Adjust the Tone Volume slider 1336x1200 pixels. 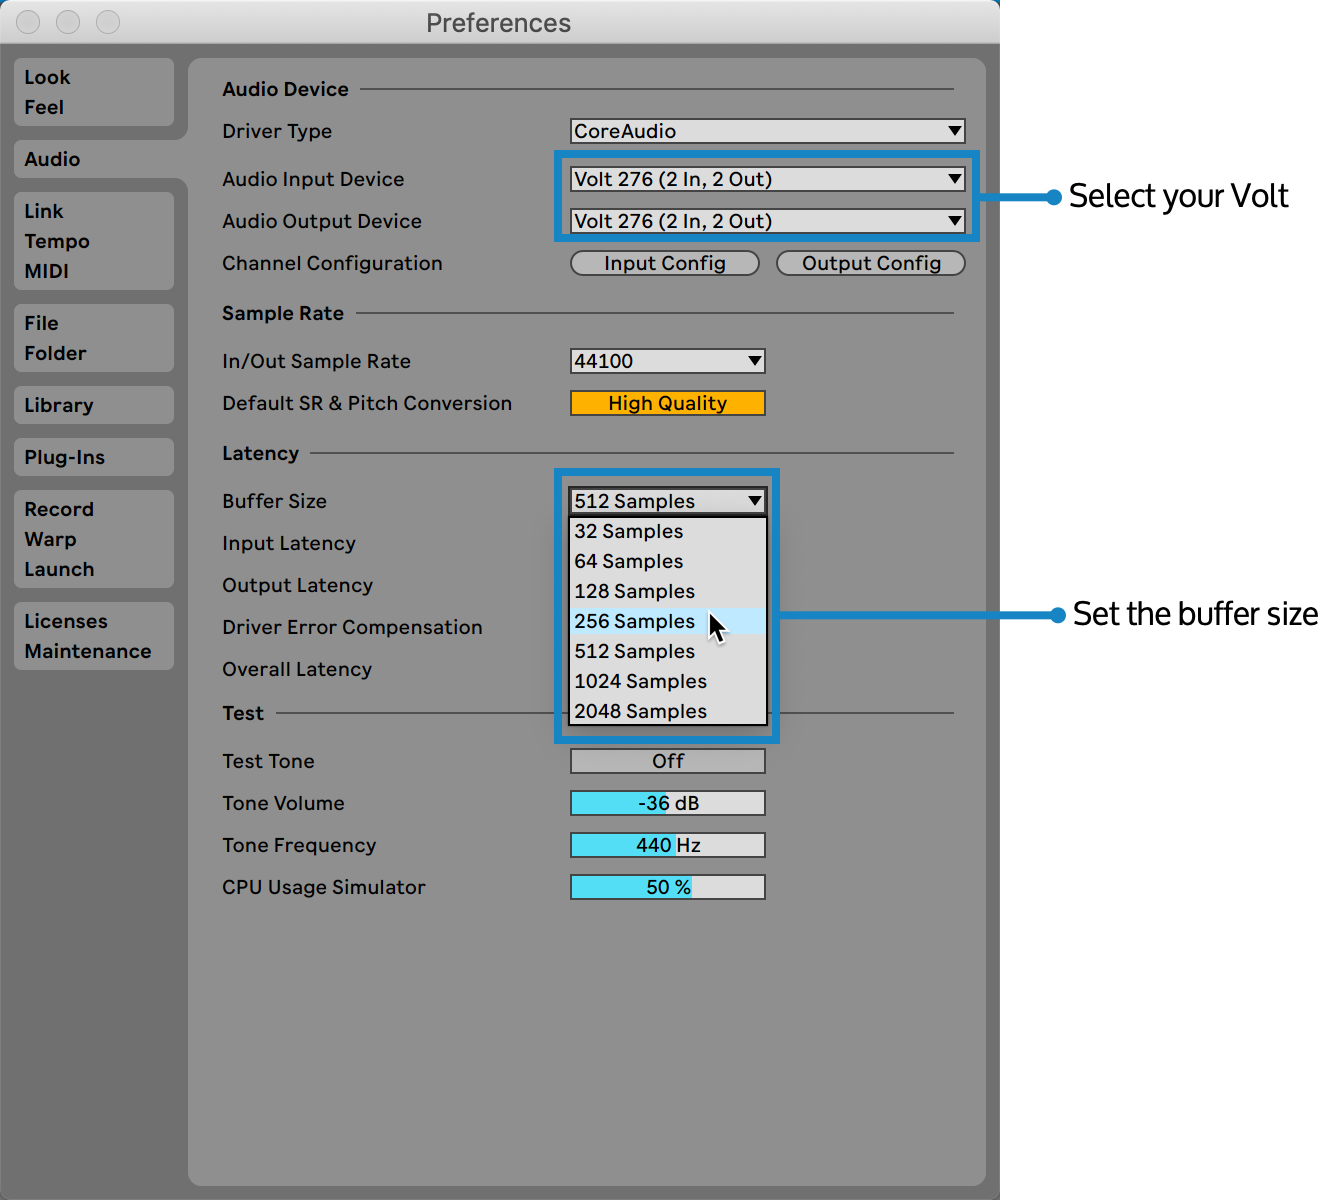(667, 803)
